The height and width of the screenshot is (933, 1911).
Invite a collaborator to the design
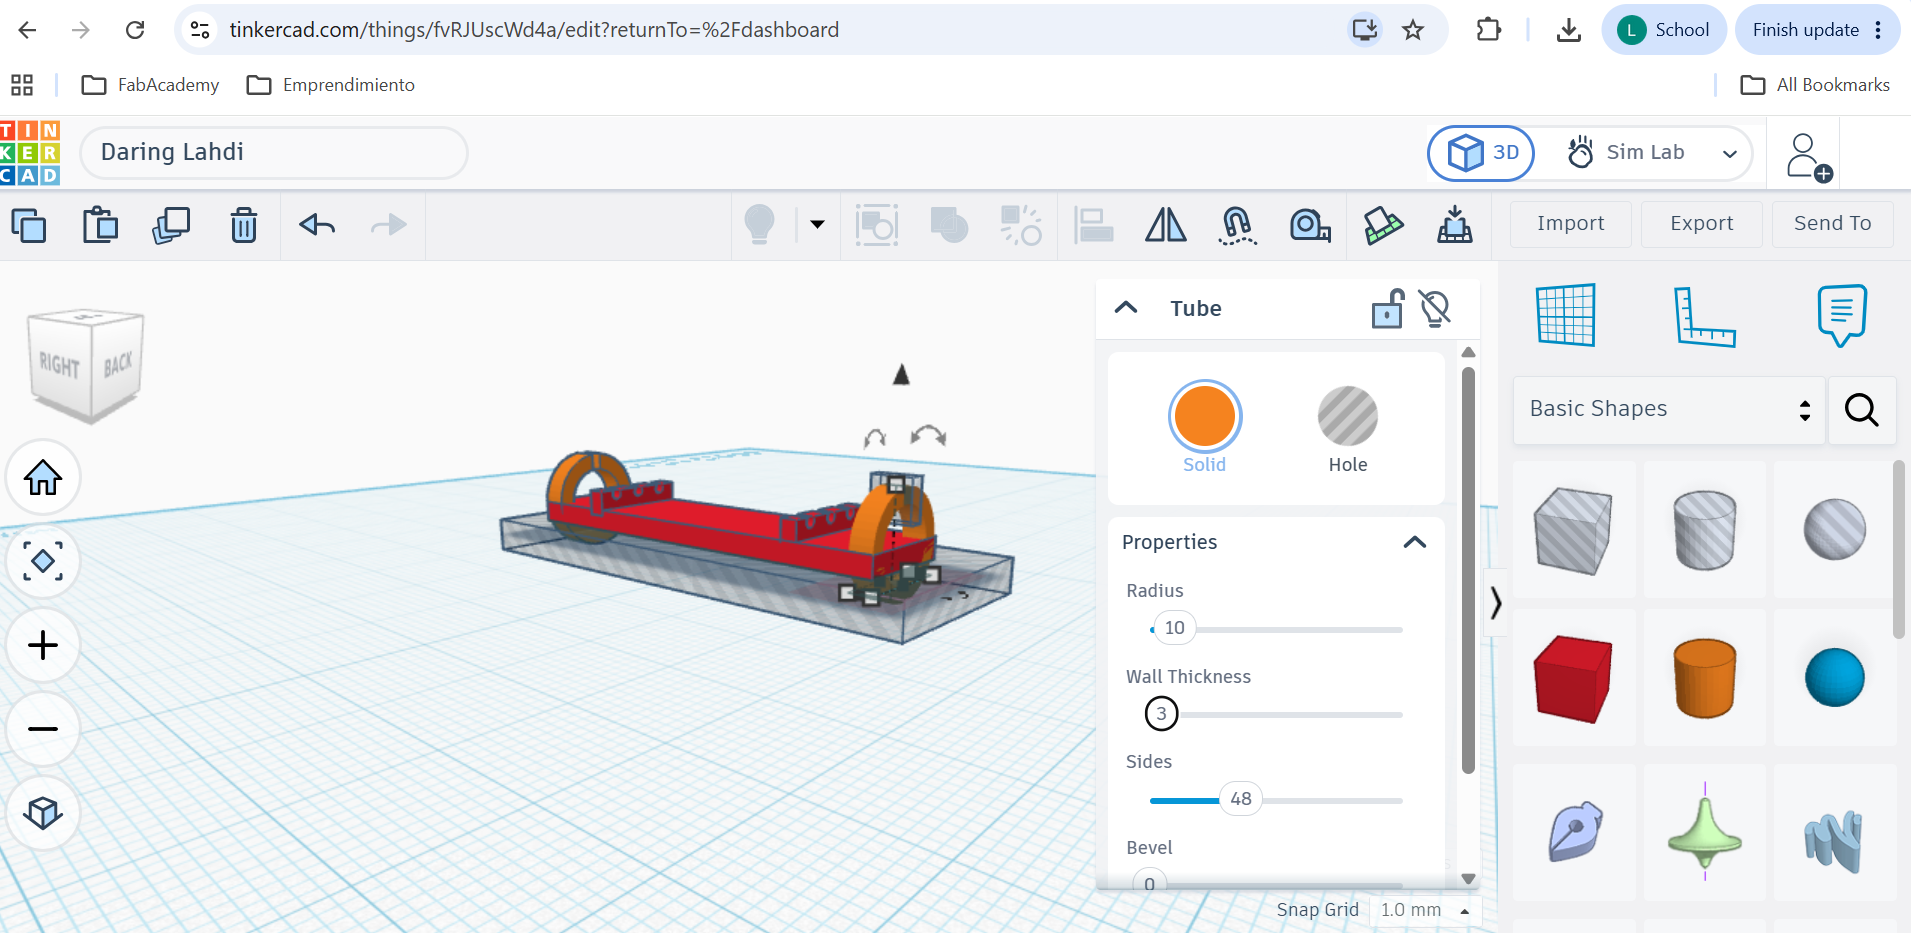coord(1808,157)
